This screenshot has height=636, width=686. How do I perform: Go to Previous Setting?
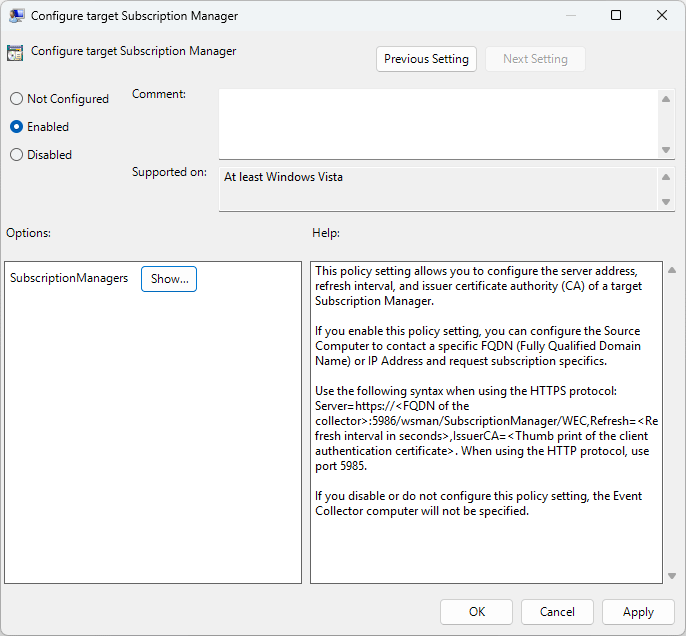point(426,59)
